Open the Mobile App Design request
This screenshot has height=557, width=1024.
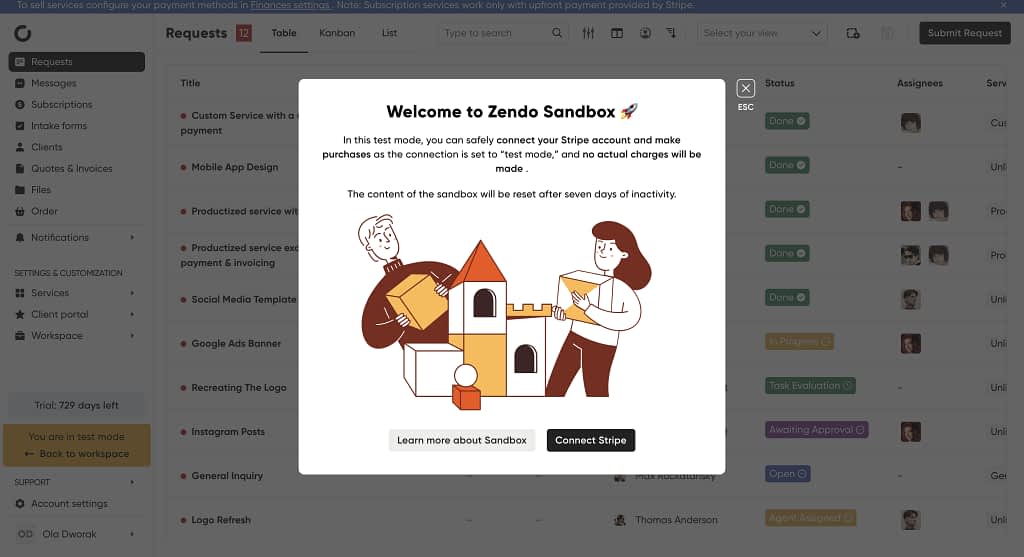(234, 167)
